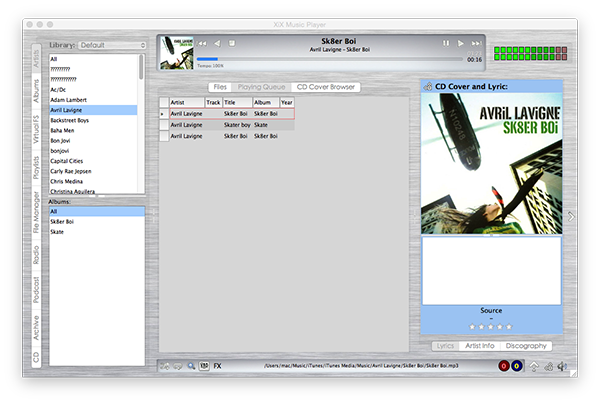
Task: Open the Lyrics tab
Action: 445,346
